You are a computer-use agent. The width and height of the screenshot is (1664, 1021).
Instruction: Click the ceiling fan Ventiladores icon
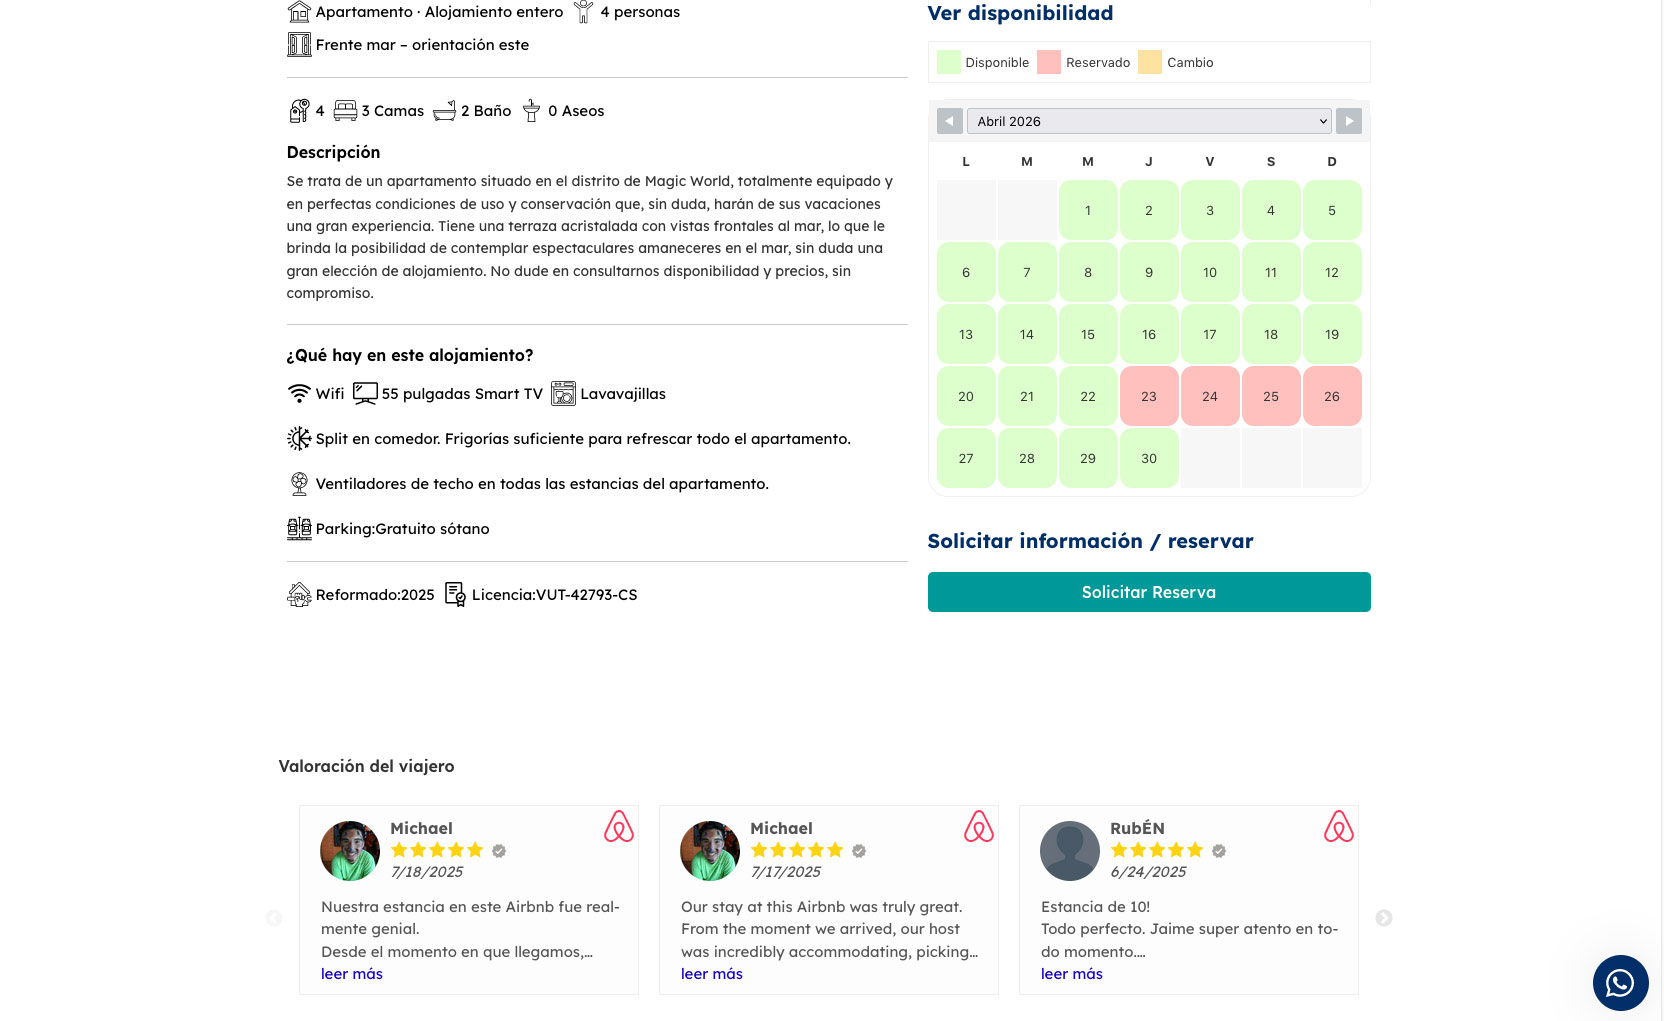pos(299,484)
